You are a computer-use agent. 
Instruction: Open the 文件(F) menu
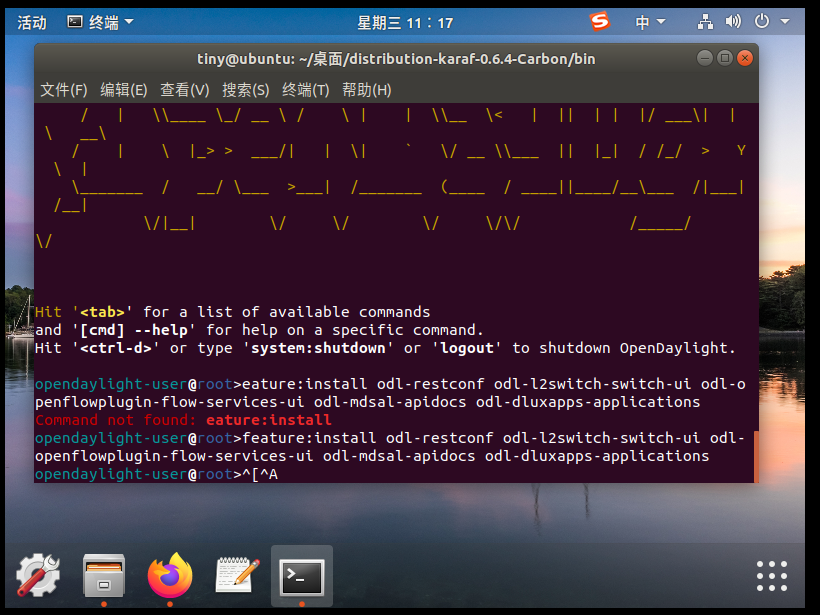click(x=64, y=90)
